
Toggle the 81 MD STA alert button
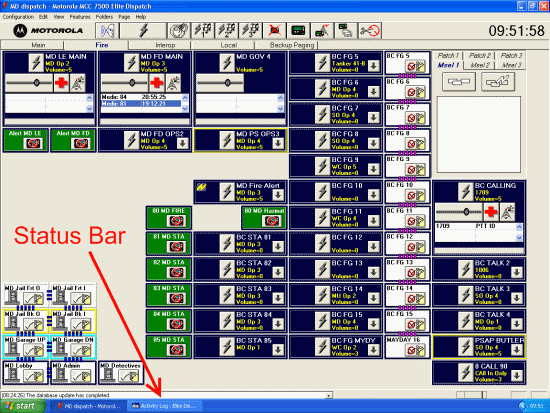click(169, 243)
